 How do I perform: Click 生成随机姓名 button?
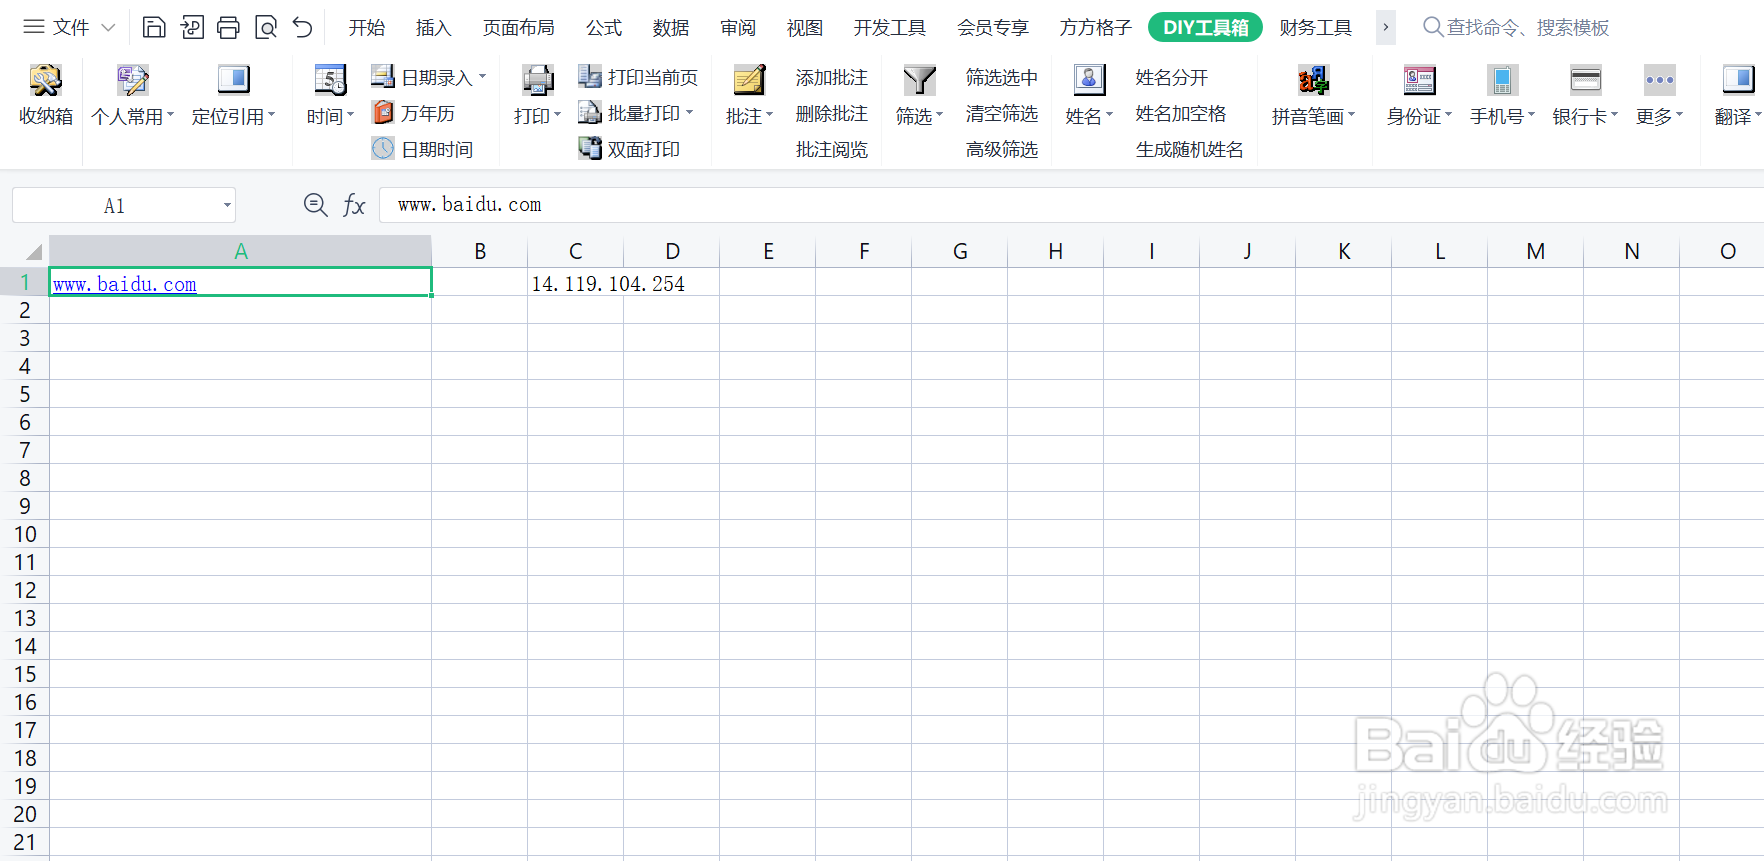(x=1190, y=149)
